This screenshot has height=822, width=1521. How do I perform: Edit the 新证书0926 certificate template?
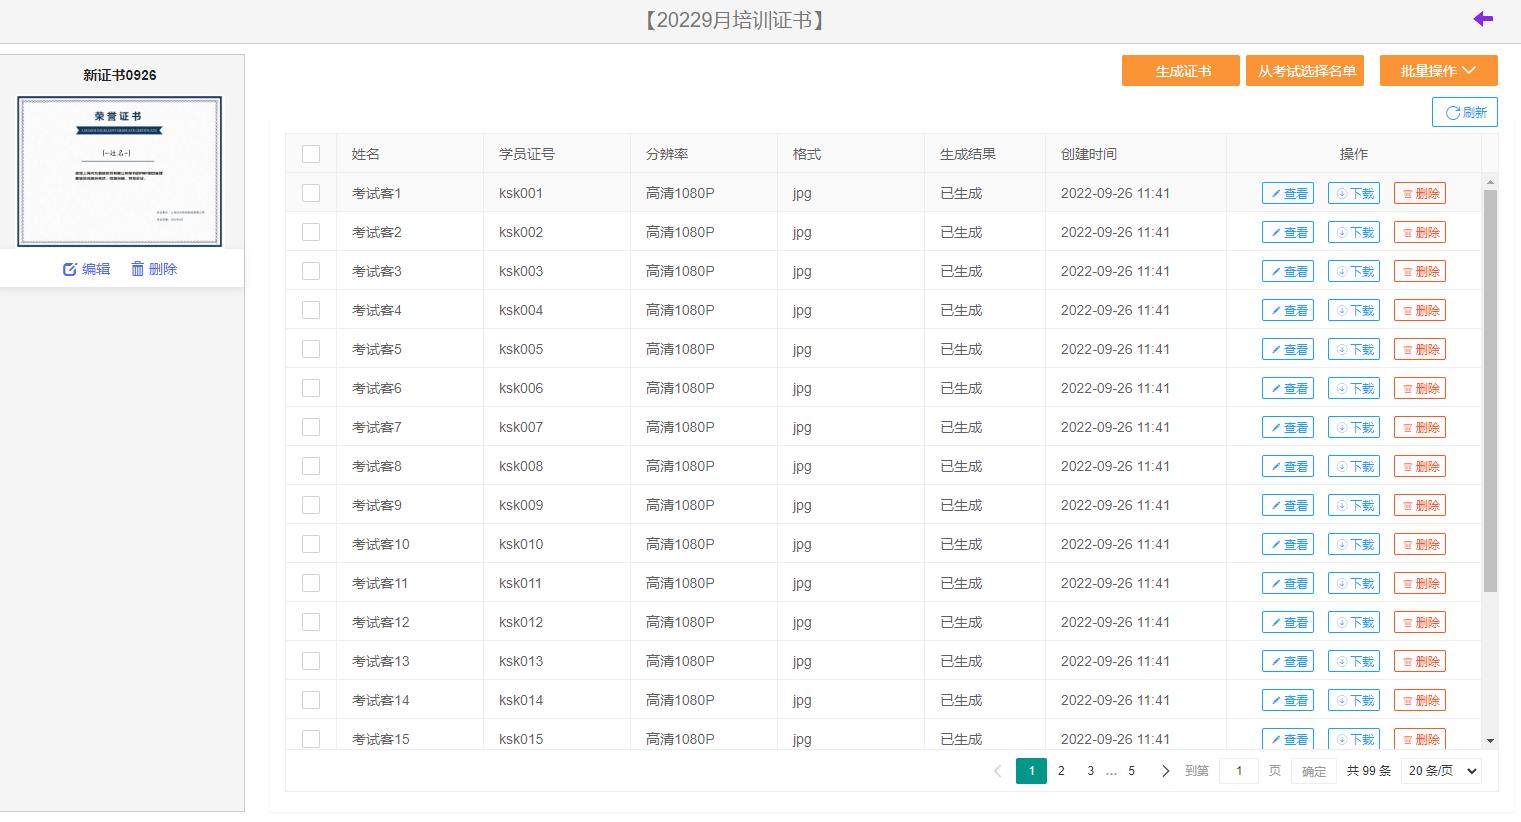(86, 269)
